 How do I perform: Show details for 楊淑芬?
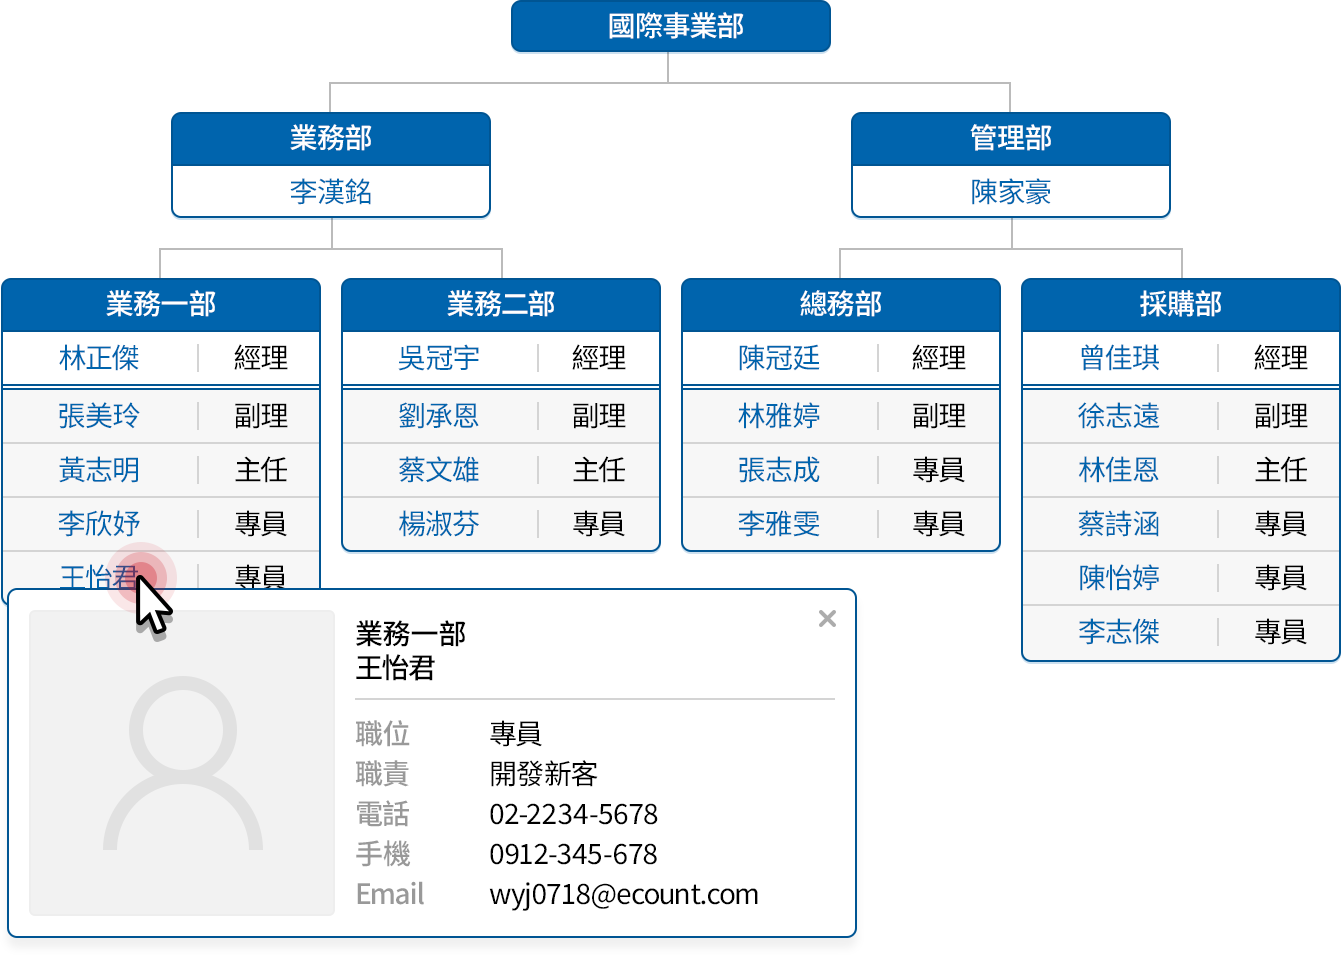[439, 524]
